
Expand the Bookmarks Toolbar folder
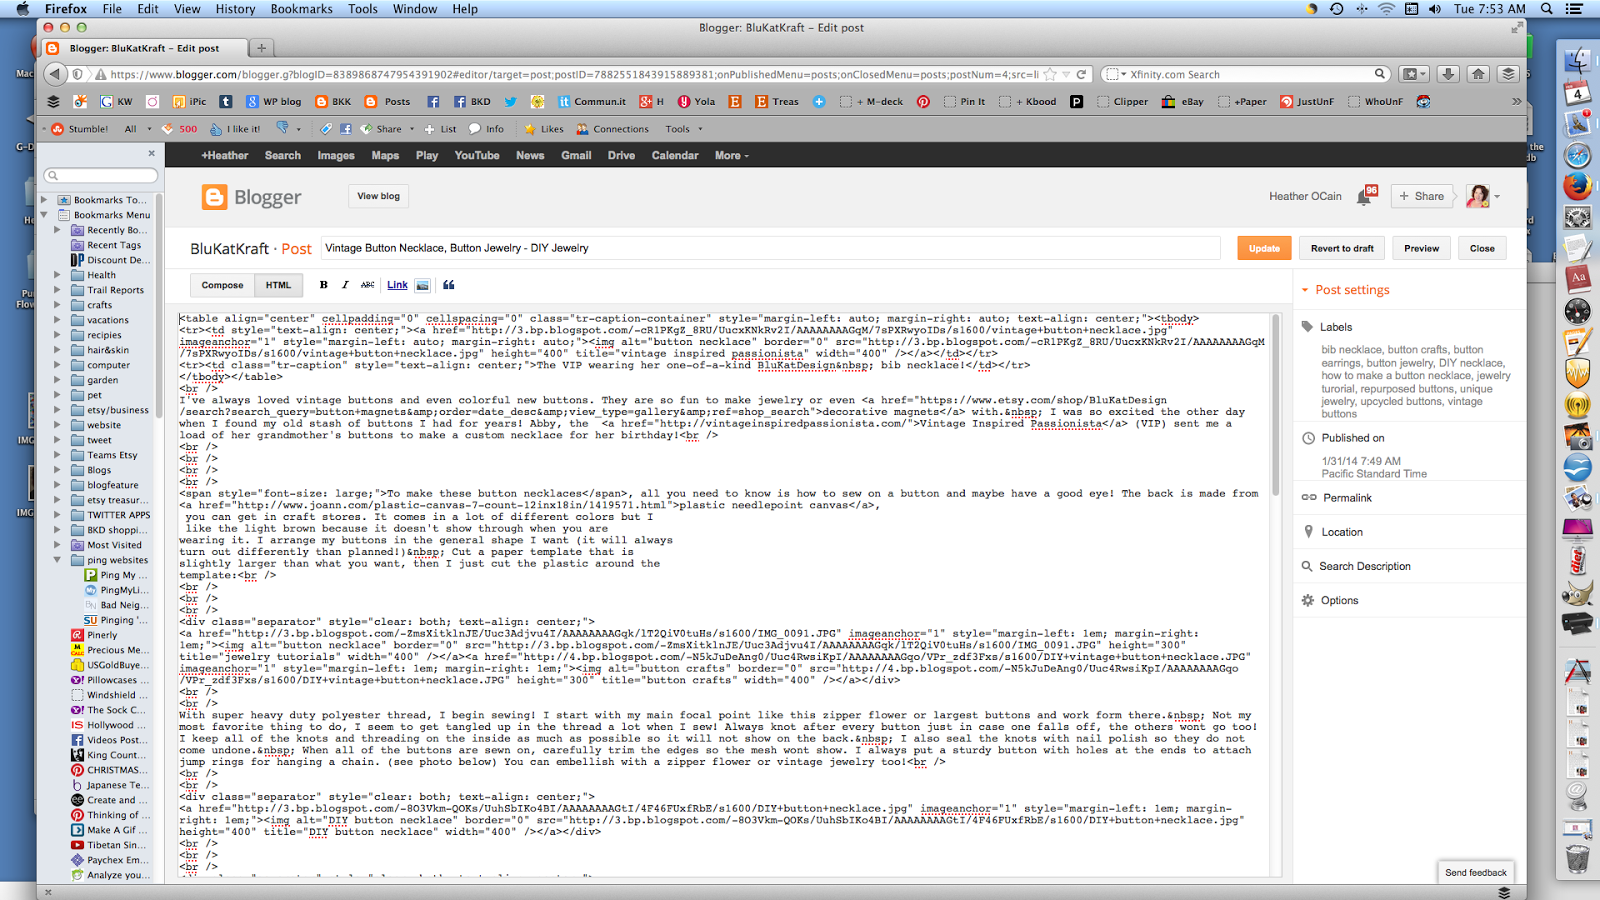pyautogui.click(x=44, y=200)
